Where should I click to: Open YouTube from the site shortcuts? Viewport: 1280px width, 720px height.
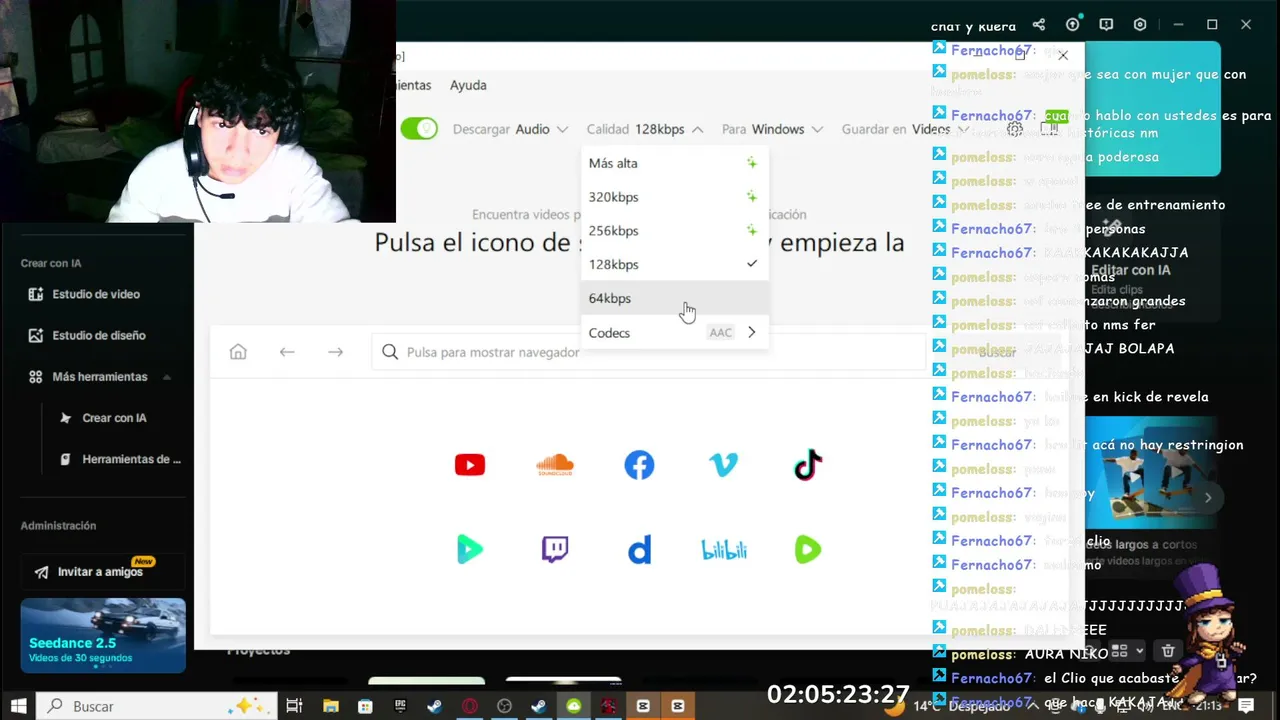[x=469, y=465]
